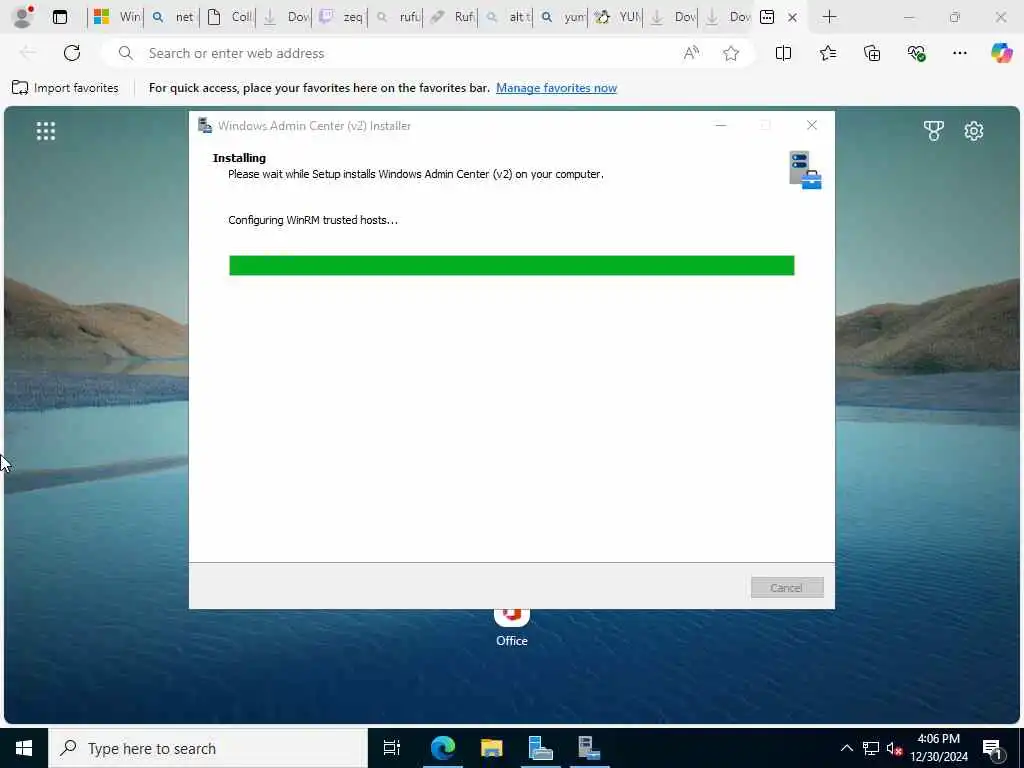The image size is (1024, 768).
Task: Open the network status tray icon
Action: click(x=871, y=748)
